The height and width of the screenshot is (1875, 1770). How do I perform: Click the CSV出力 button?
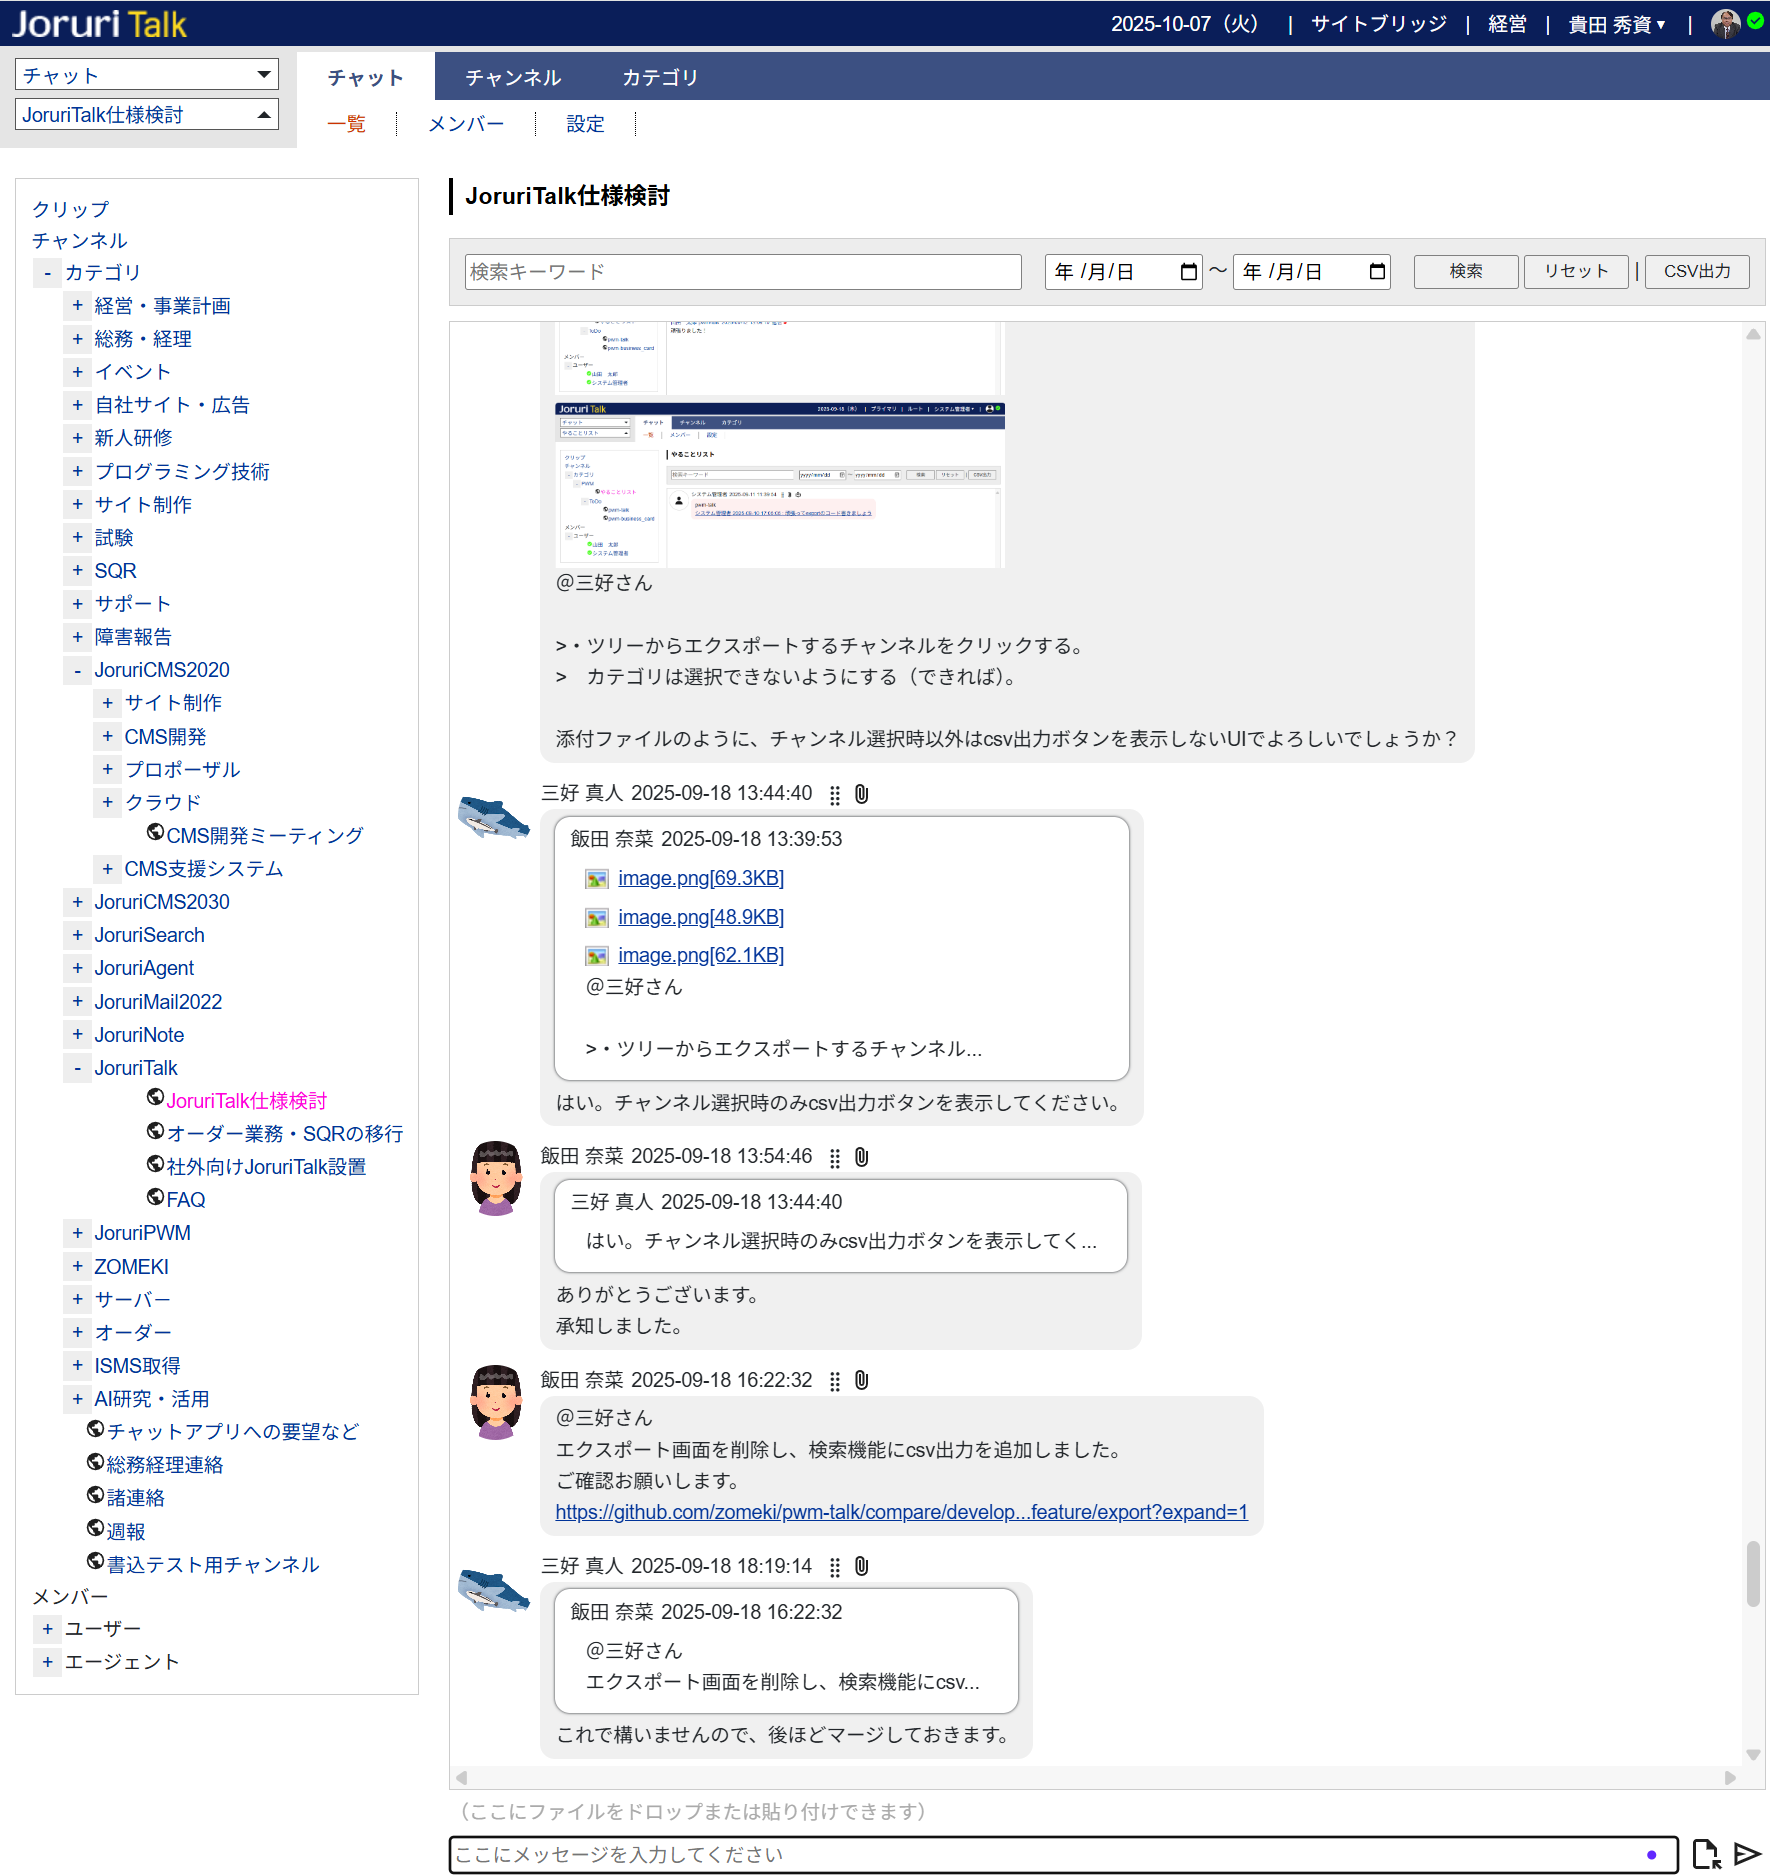tap(1697, 272)
